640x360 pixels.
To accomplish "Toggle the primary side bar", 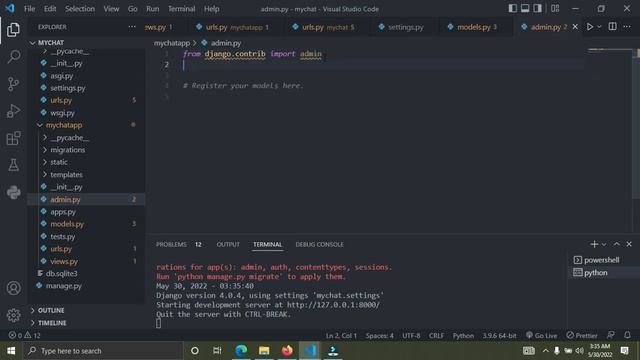I will (x=513, y=8).
